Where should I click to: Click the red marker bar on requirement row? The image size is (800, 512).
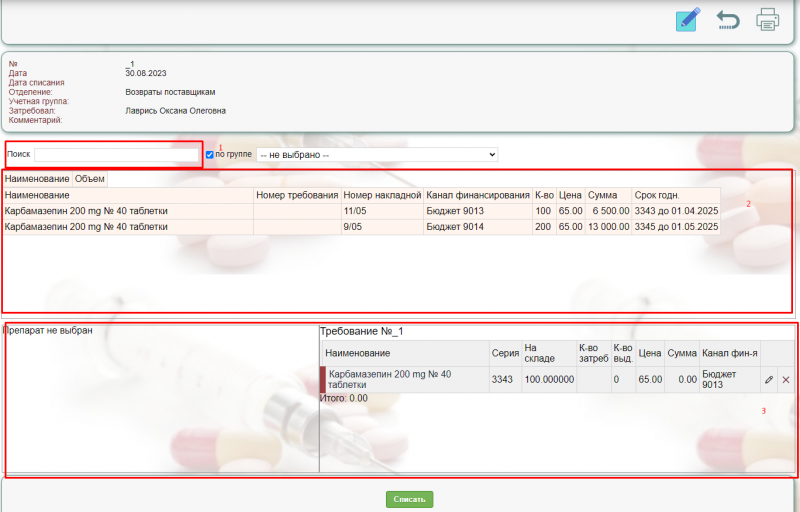(322, 379)
